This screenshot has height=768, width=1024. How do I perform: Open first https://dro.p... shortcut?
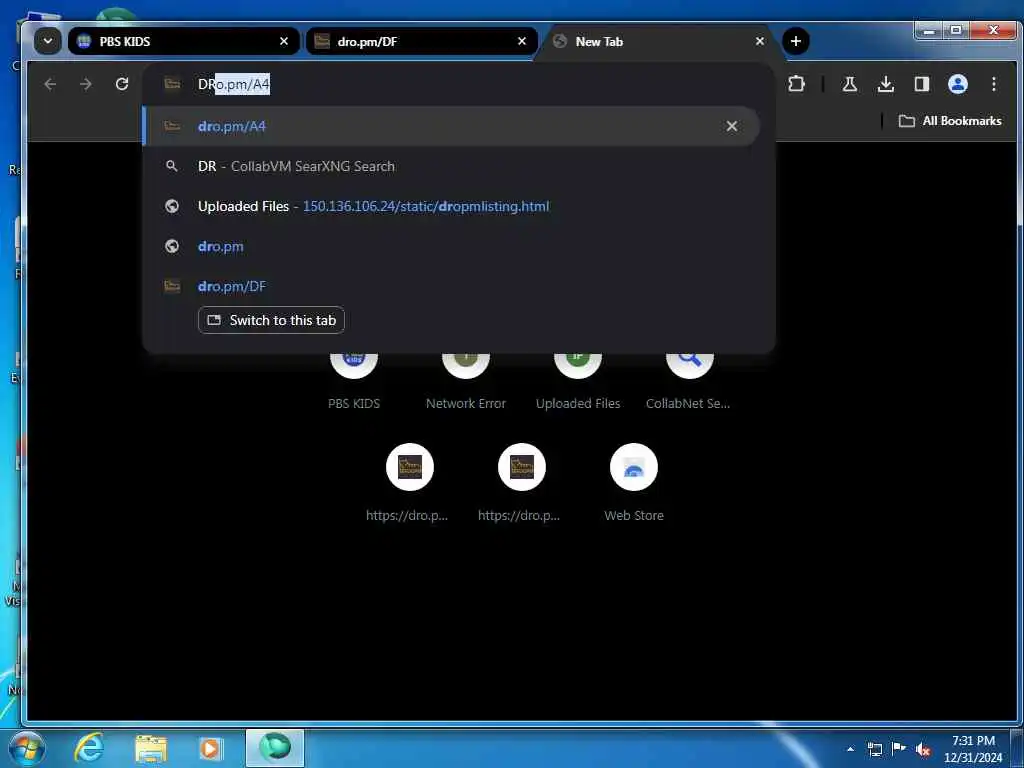[x=409, y=482]
